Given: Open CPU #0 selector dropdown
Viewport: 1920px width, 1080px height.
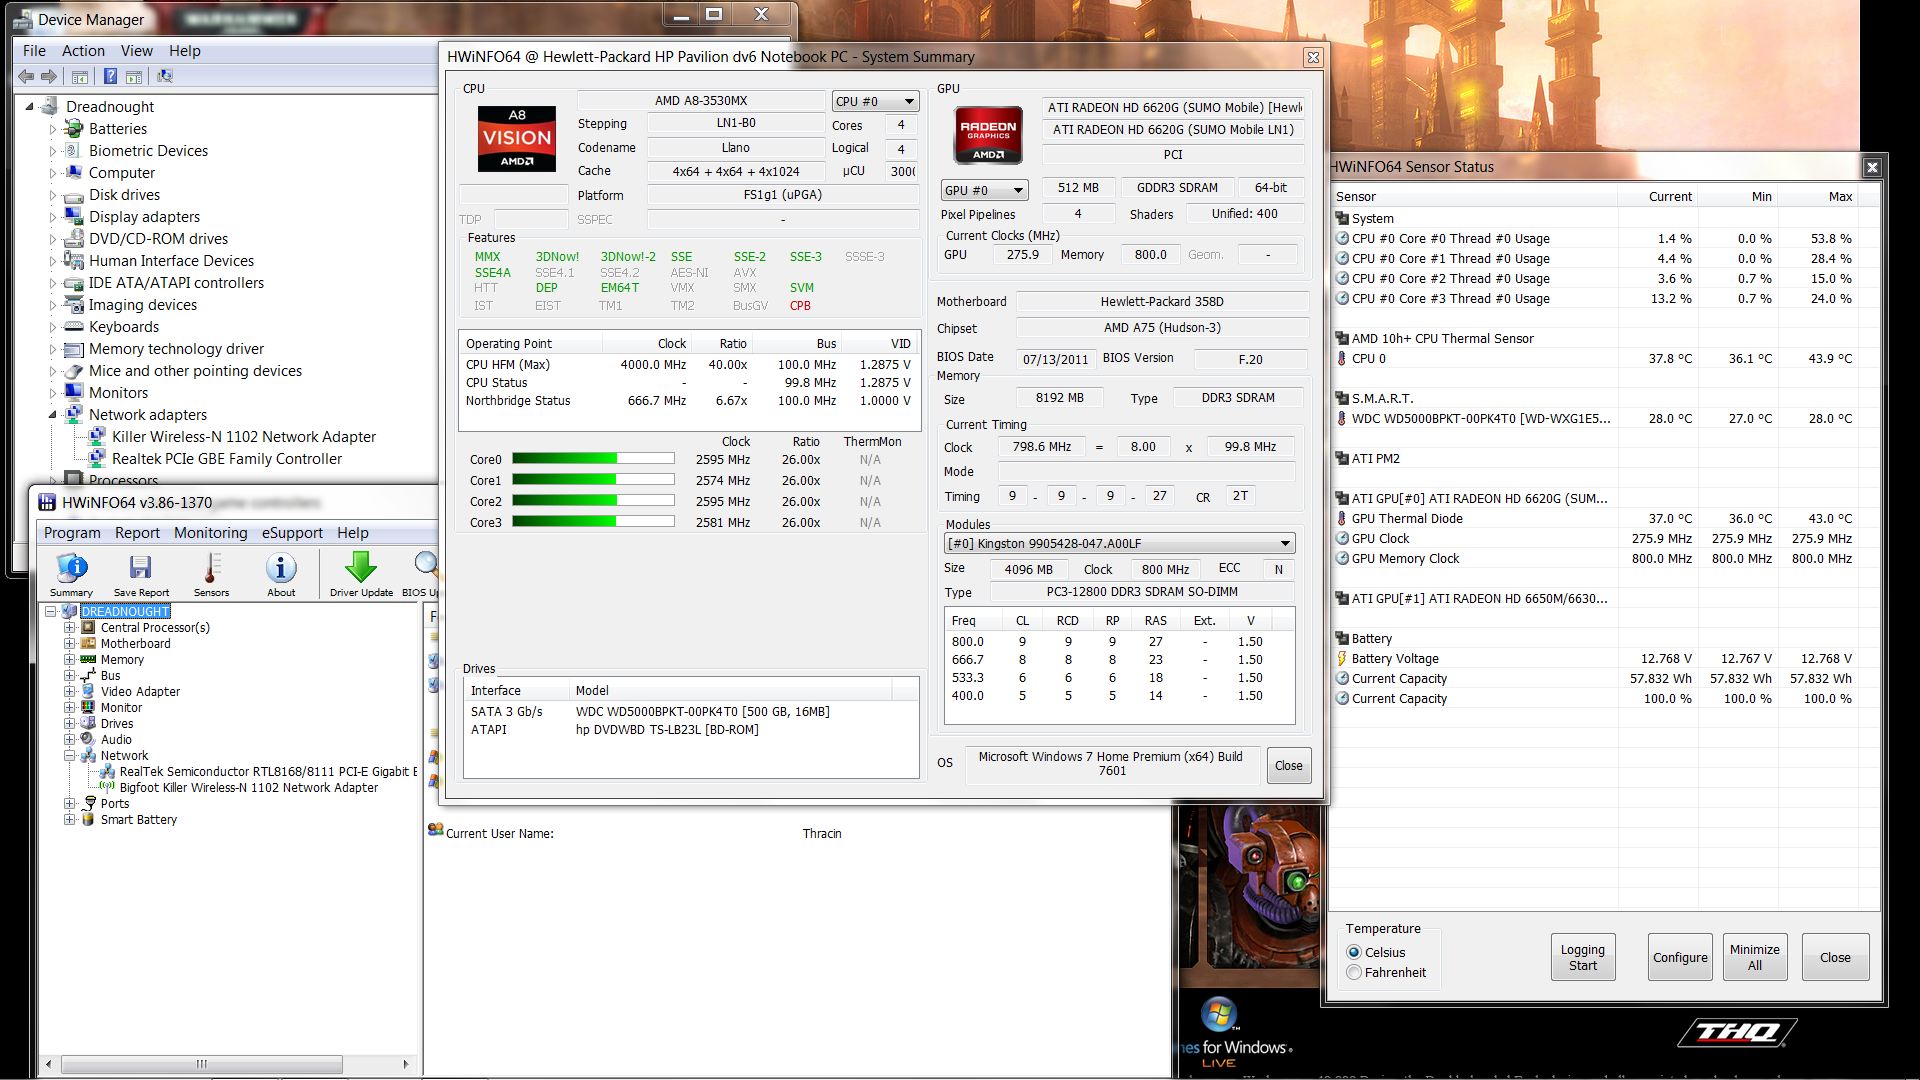Looking at the screenshot, I should coord(875,102).
